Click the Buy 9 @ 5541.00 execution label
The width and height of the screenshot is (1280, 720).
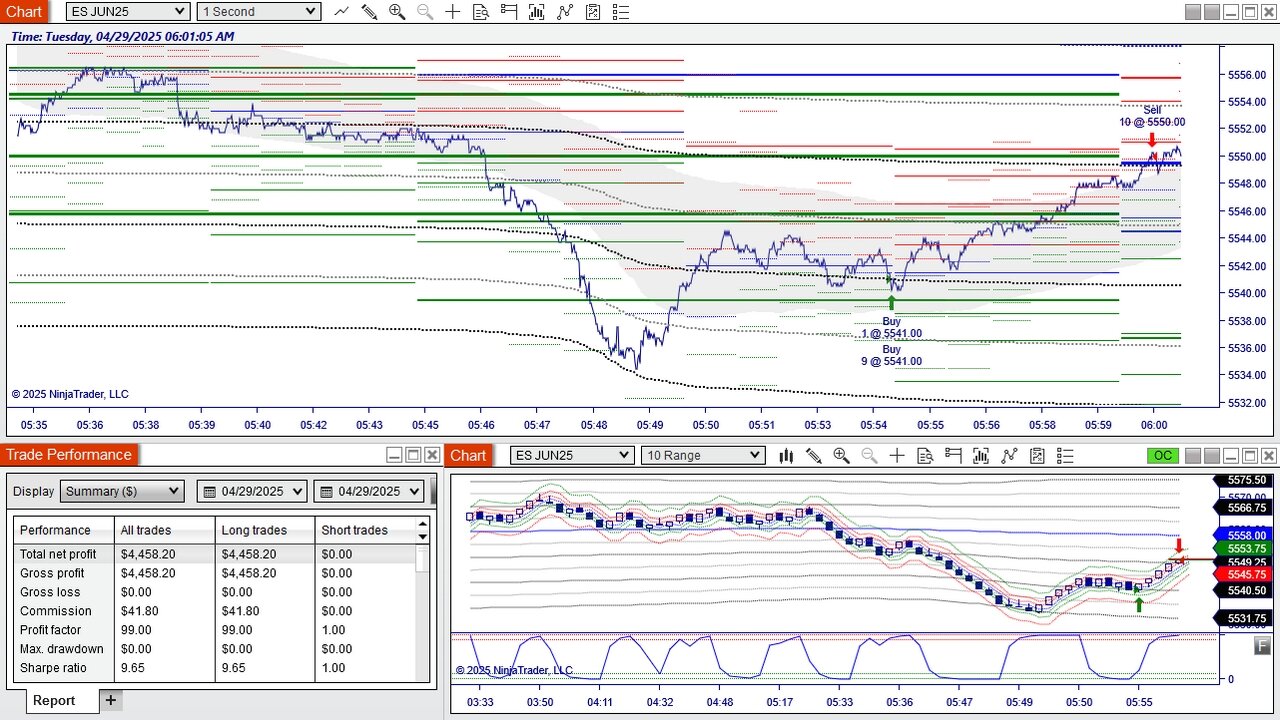(891, 355)
